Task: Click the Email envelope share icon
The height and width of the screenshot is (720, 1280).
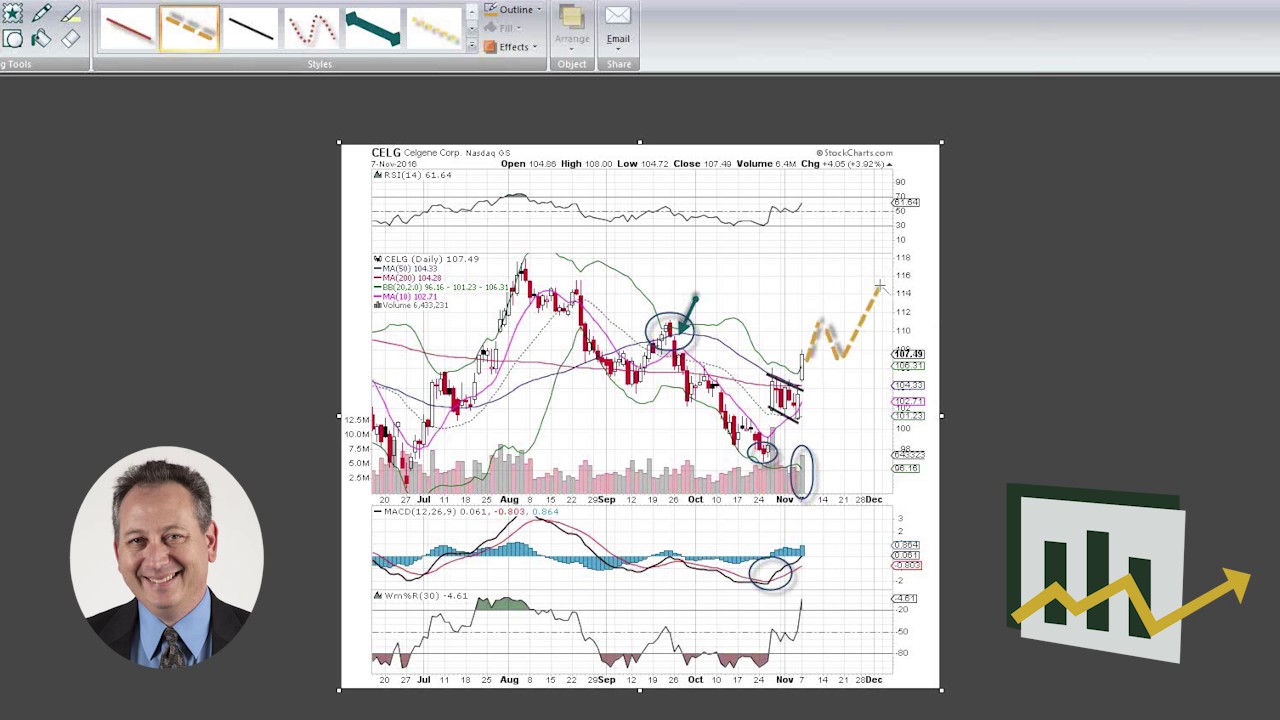Action: [618, 16]
